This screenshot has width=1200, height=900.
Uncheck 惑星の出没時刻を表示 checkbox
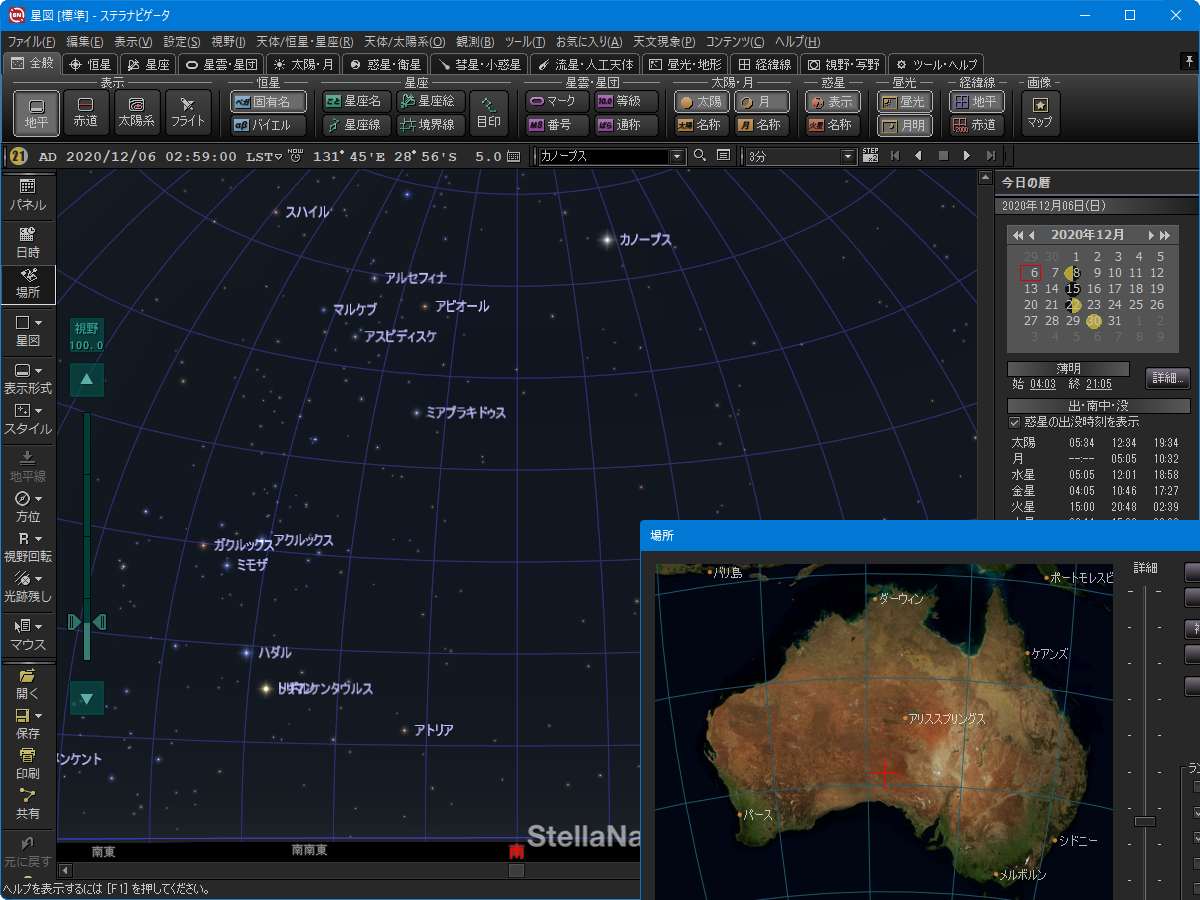tap(1015, 422)
